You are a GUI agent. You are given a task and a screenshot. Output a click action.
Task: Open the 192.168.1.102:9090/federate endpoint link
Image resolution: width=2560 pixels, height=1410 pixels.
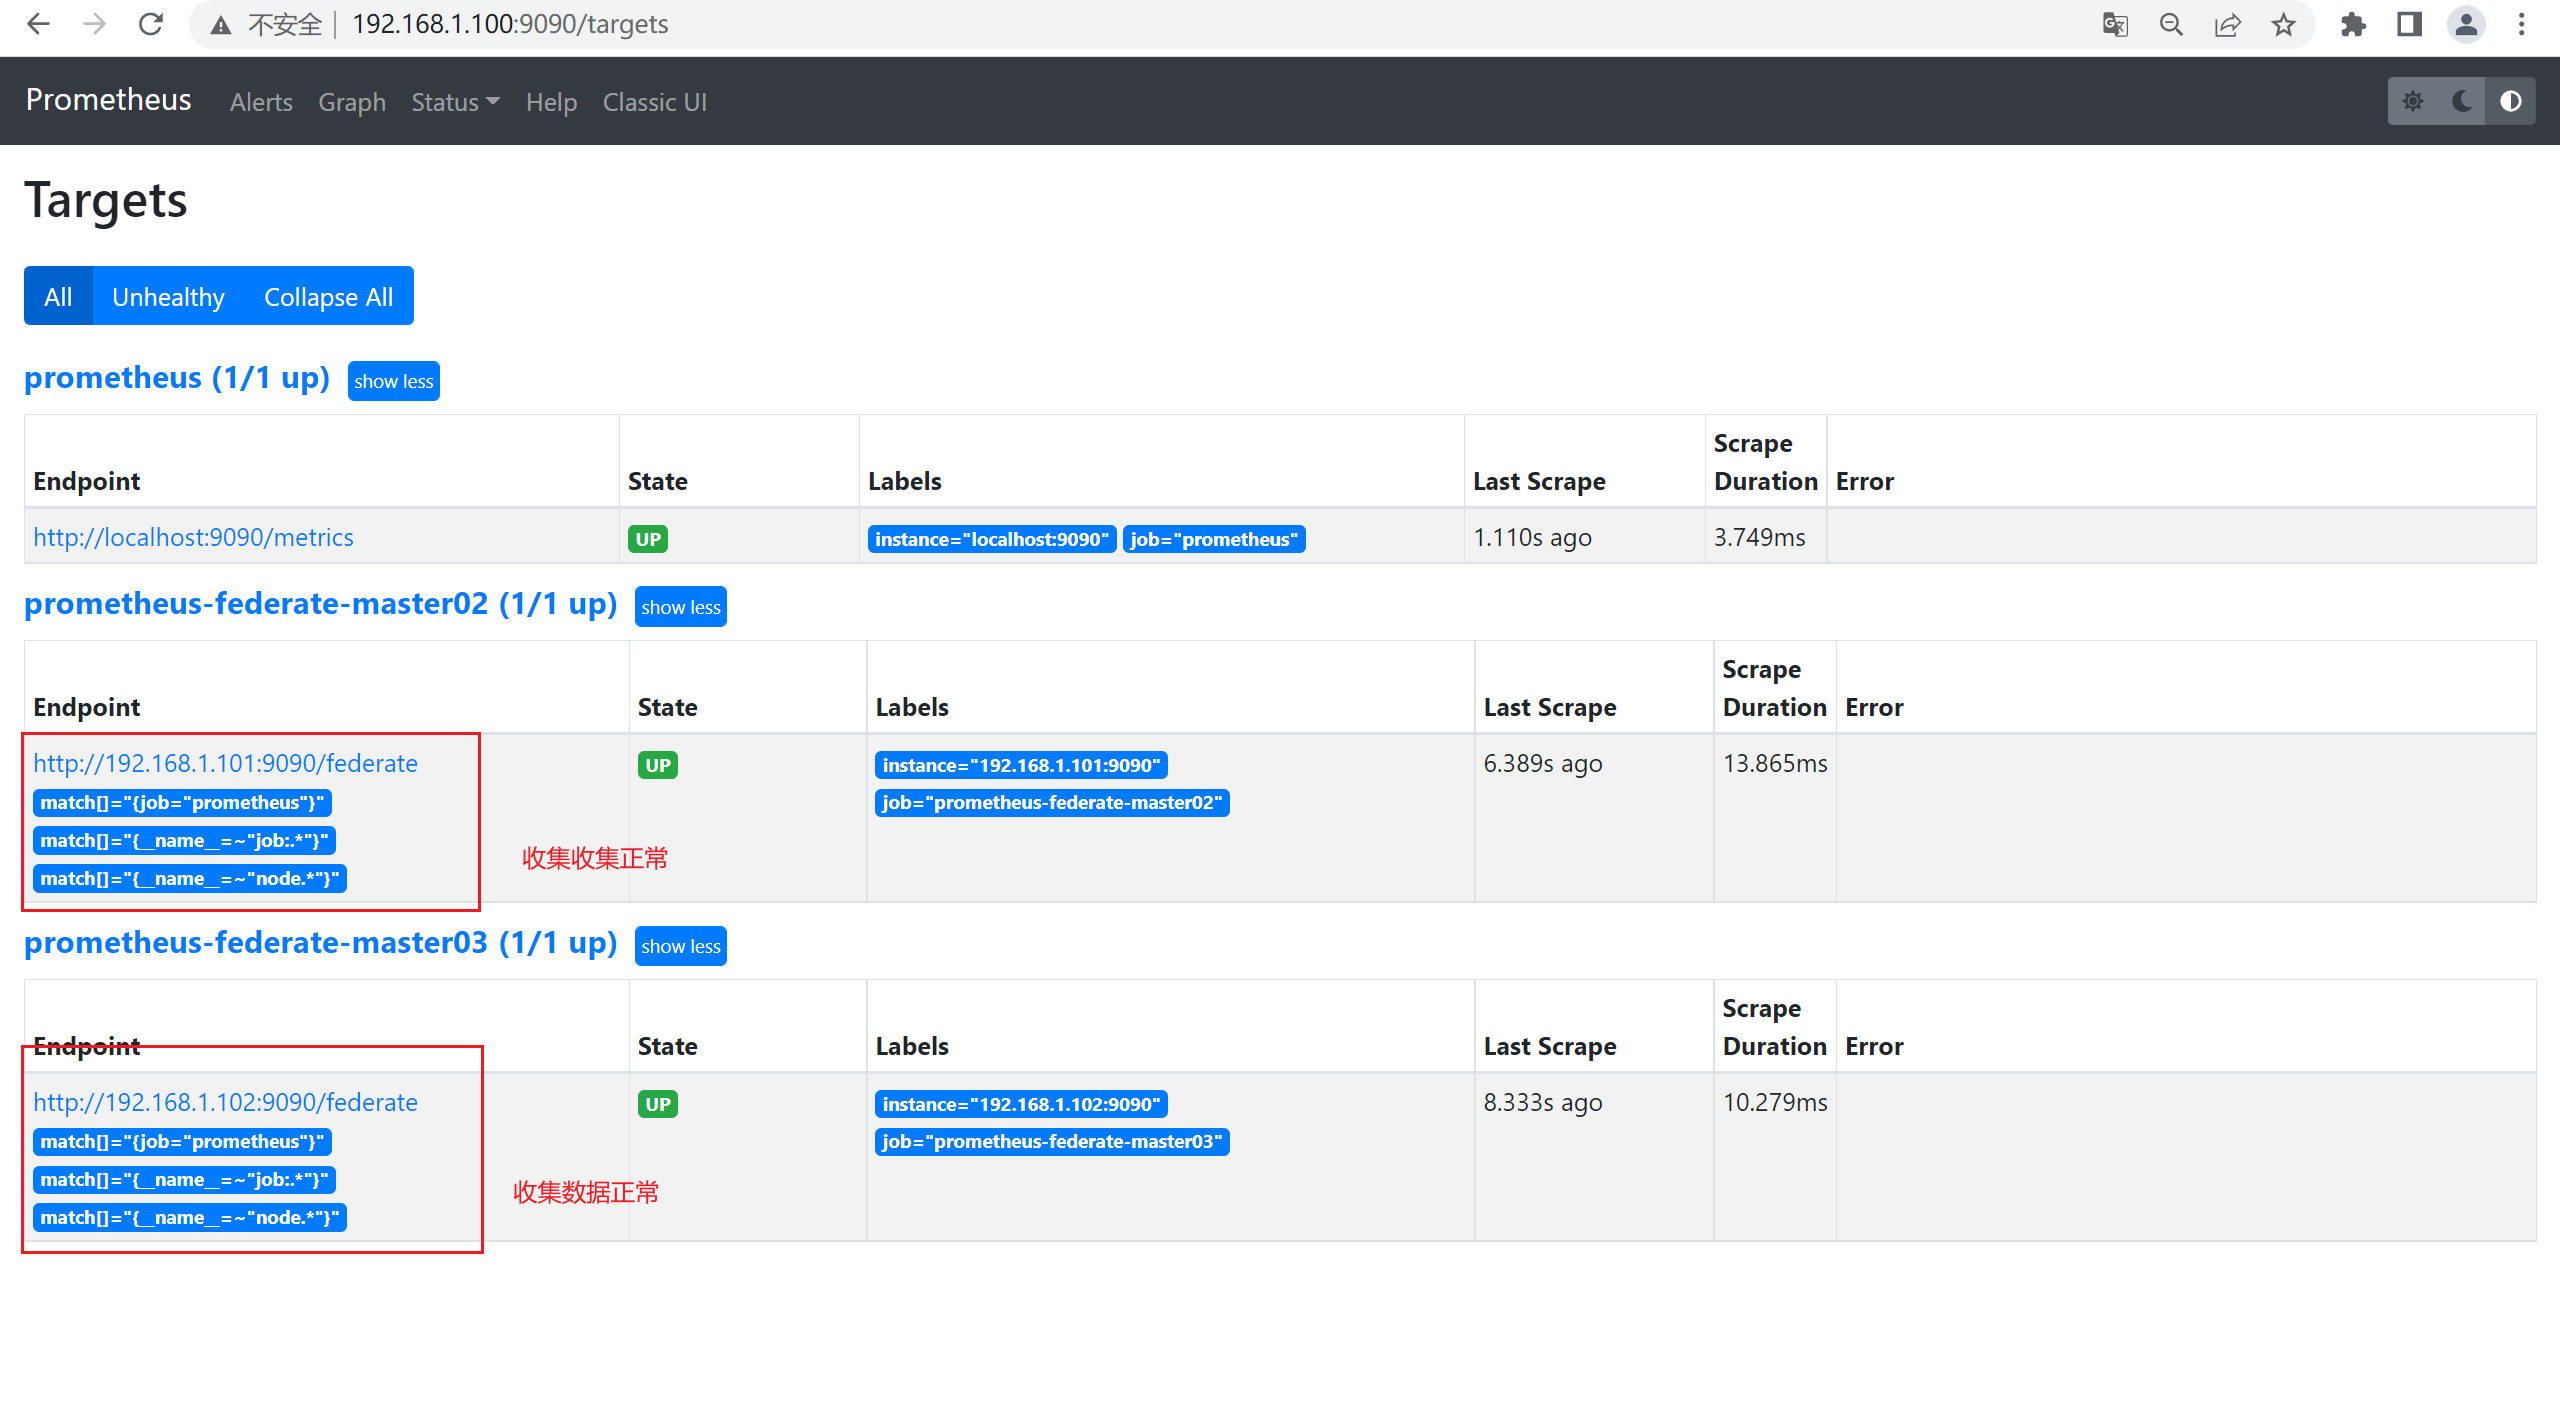tap(225, 1102)
